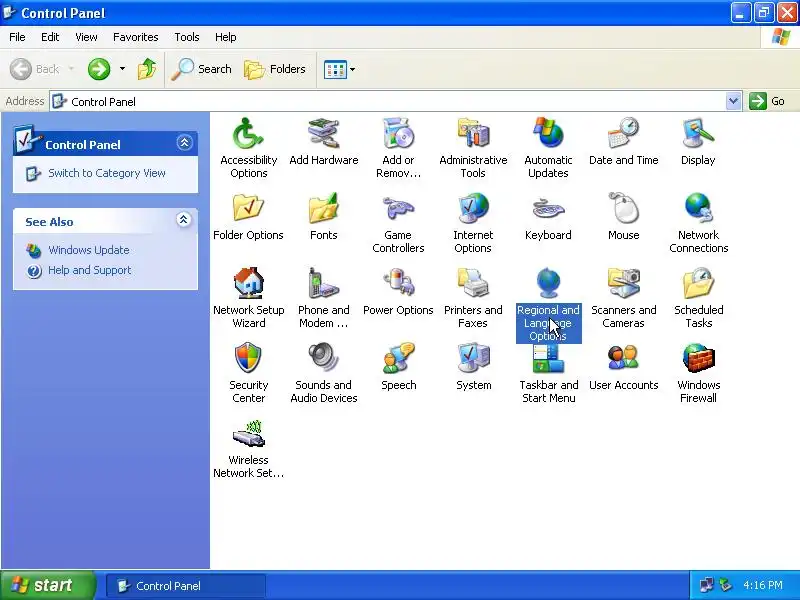Click the Search toolbar button
The width and height of the screenshot is (800, 600).
point(201,69)
